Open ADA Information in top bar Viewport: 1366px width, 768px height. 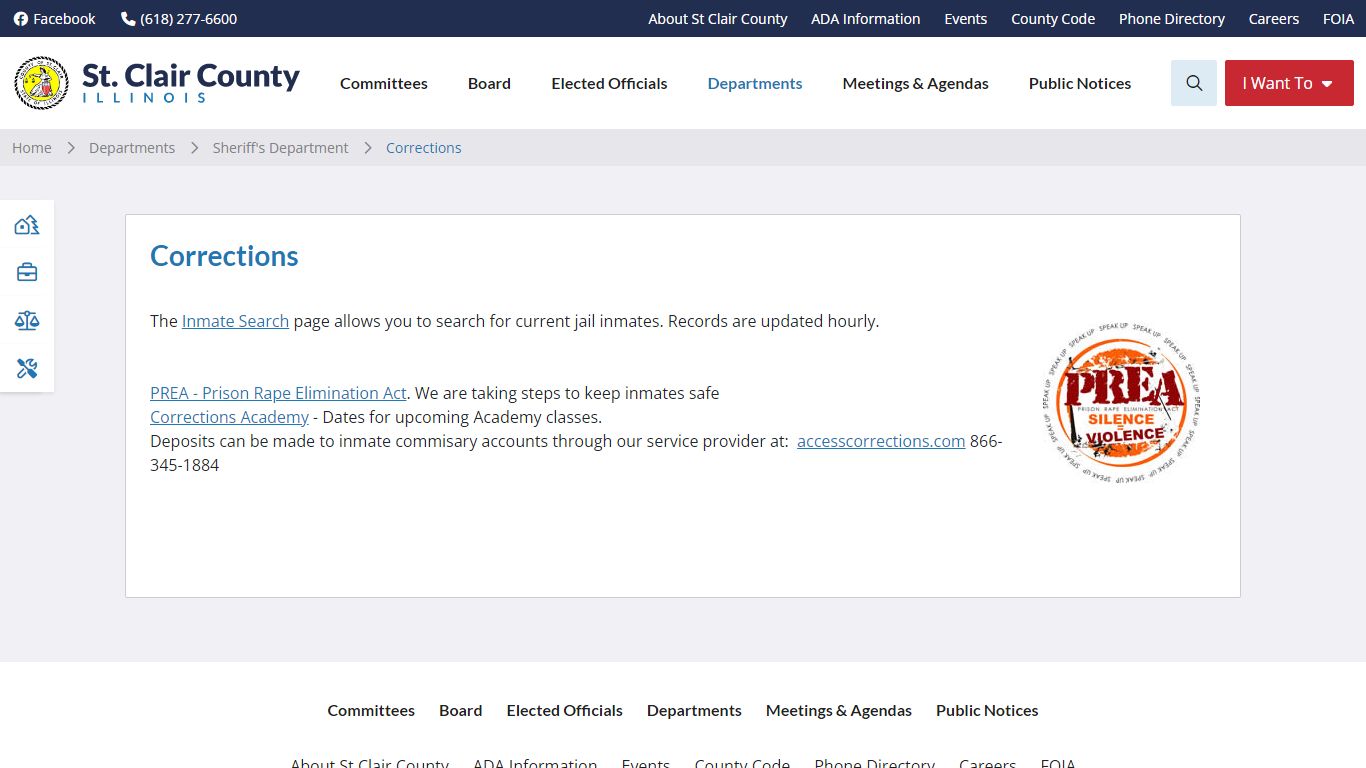(x=866, y=19)
